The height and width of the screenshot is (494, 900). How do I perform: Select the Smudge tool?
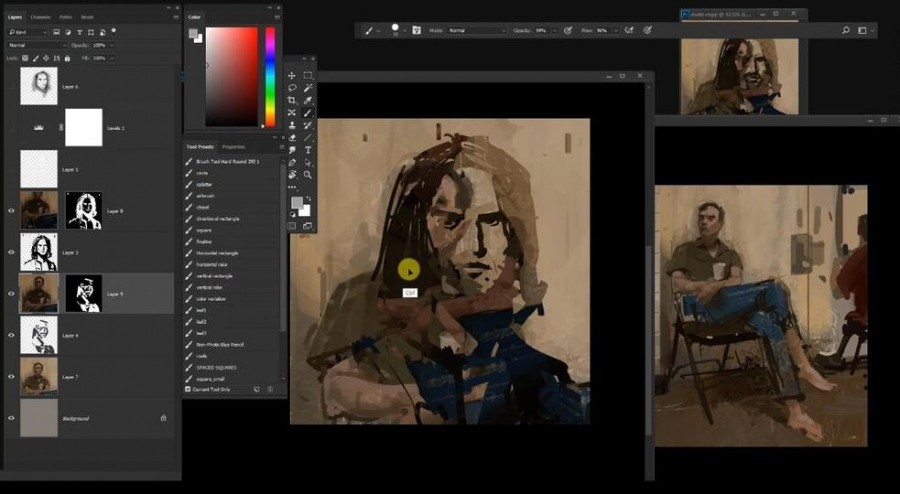click(292, 150)
